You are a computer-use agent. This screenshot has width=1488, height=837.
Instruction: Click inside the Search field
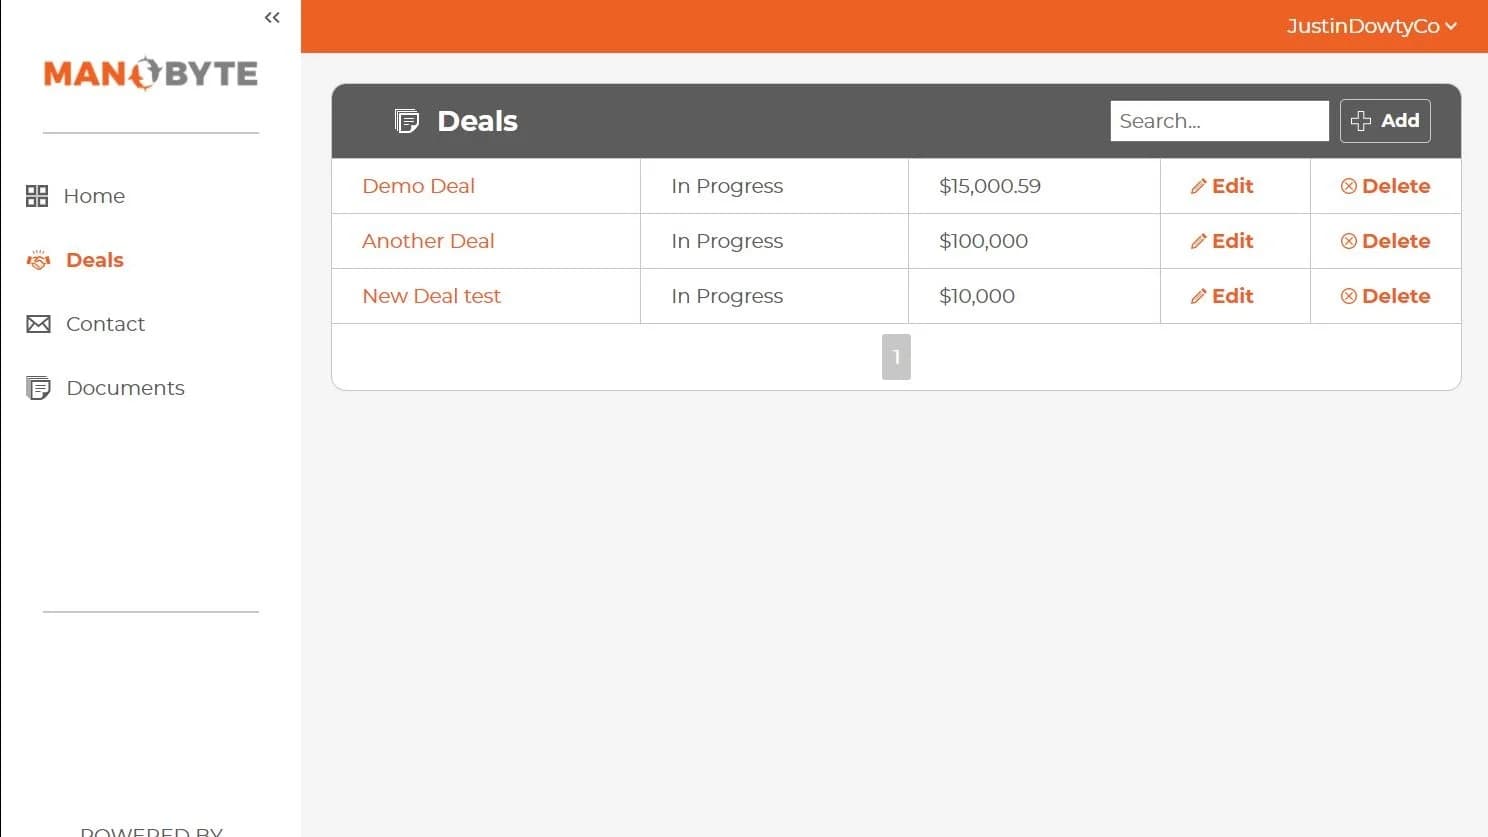click(x=1218, y=120)
